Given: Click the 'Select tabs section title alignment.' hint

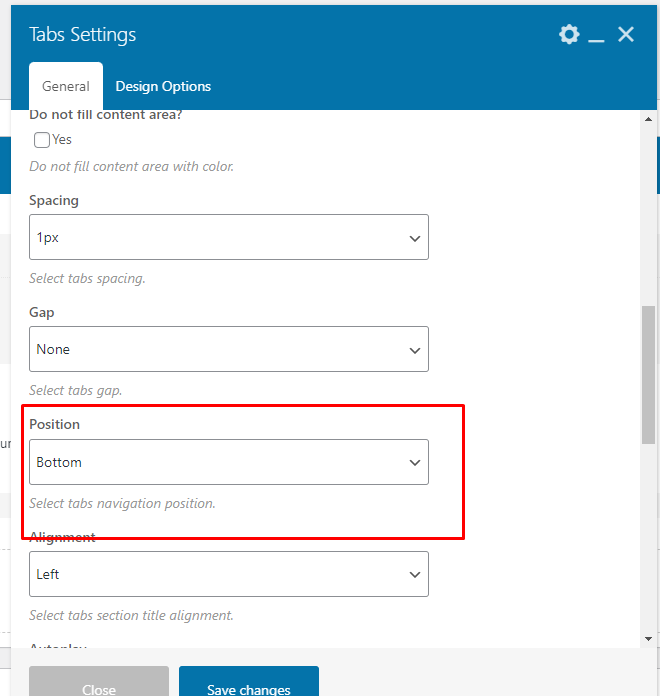Looking at the screenshot, I should (131, 615).
